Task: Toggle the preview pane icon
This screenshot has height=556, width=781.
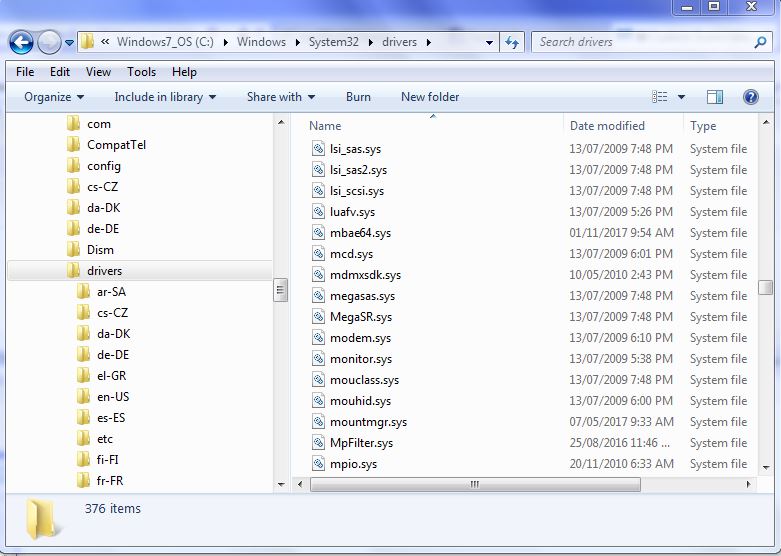Action: click(715, 97)
